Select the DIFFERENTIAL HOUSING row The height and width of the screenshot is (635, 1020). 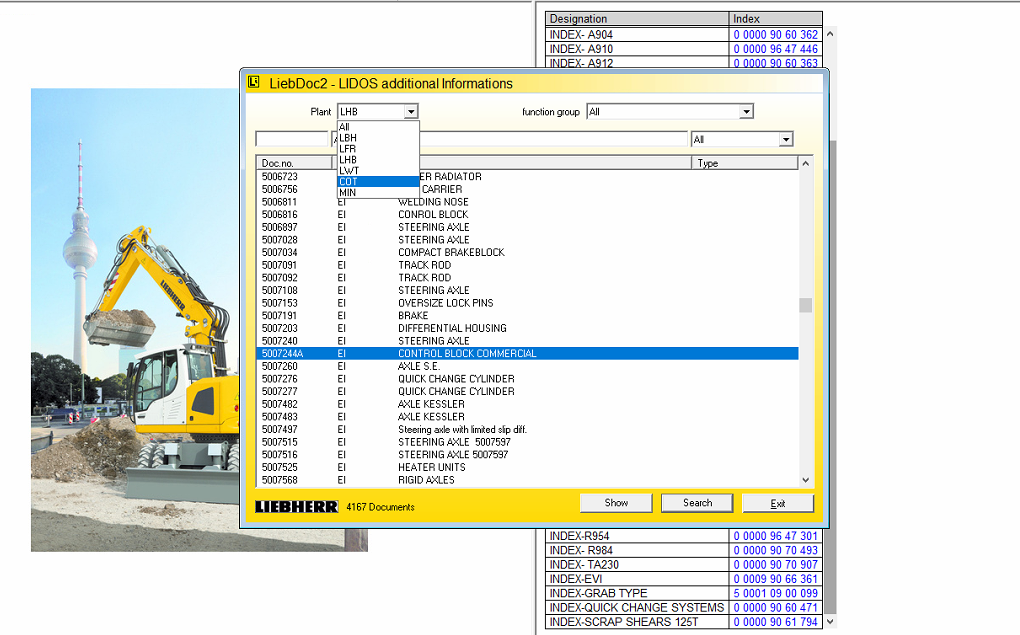point(452,328)
